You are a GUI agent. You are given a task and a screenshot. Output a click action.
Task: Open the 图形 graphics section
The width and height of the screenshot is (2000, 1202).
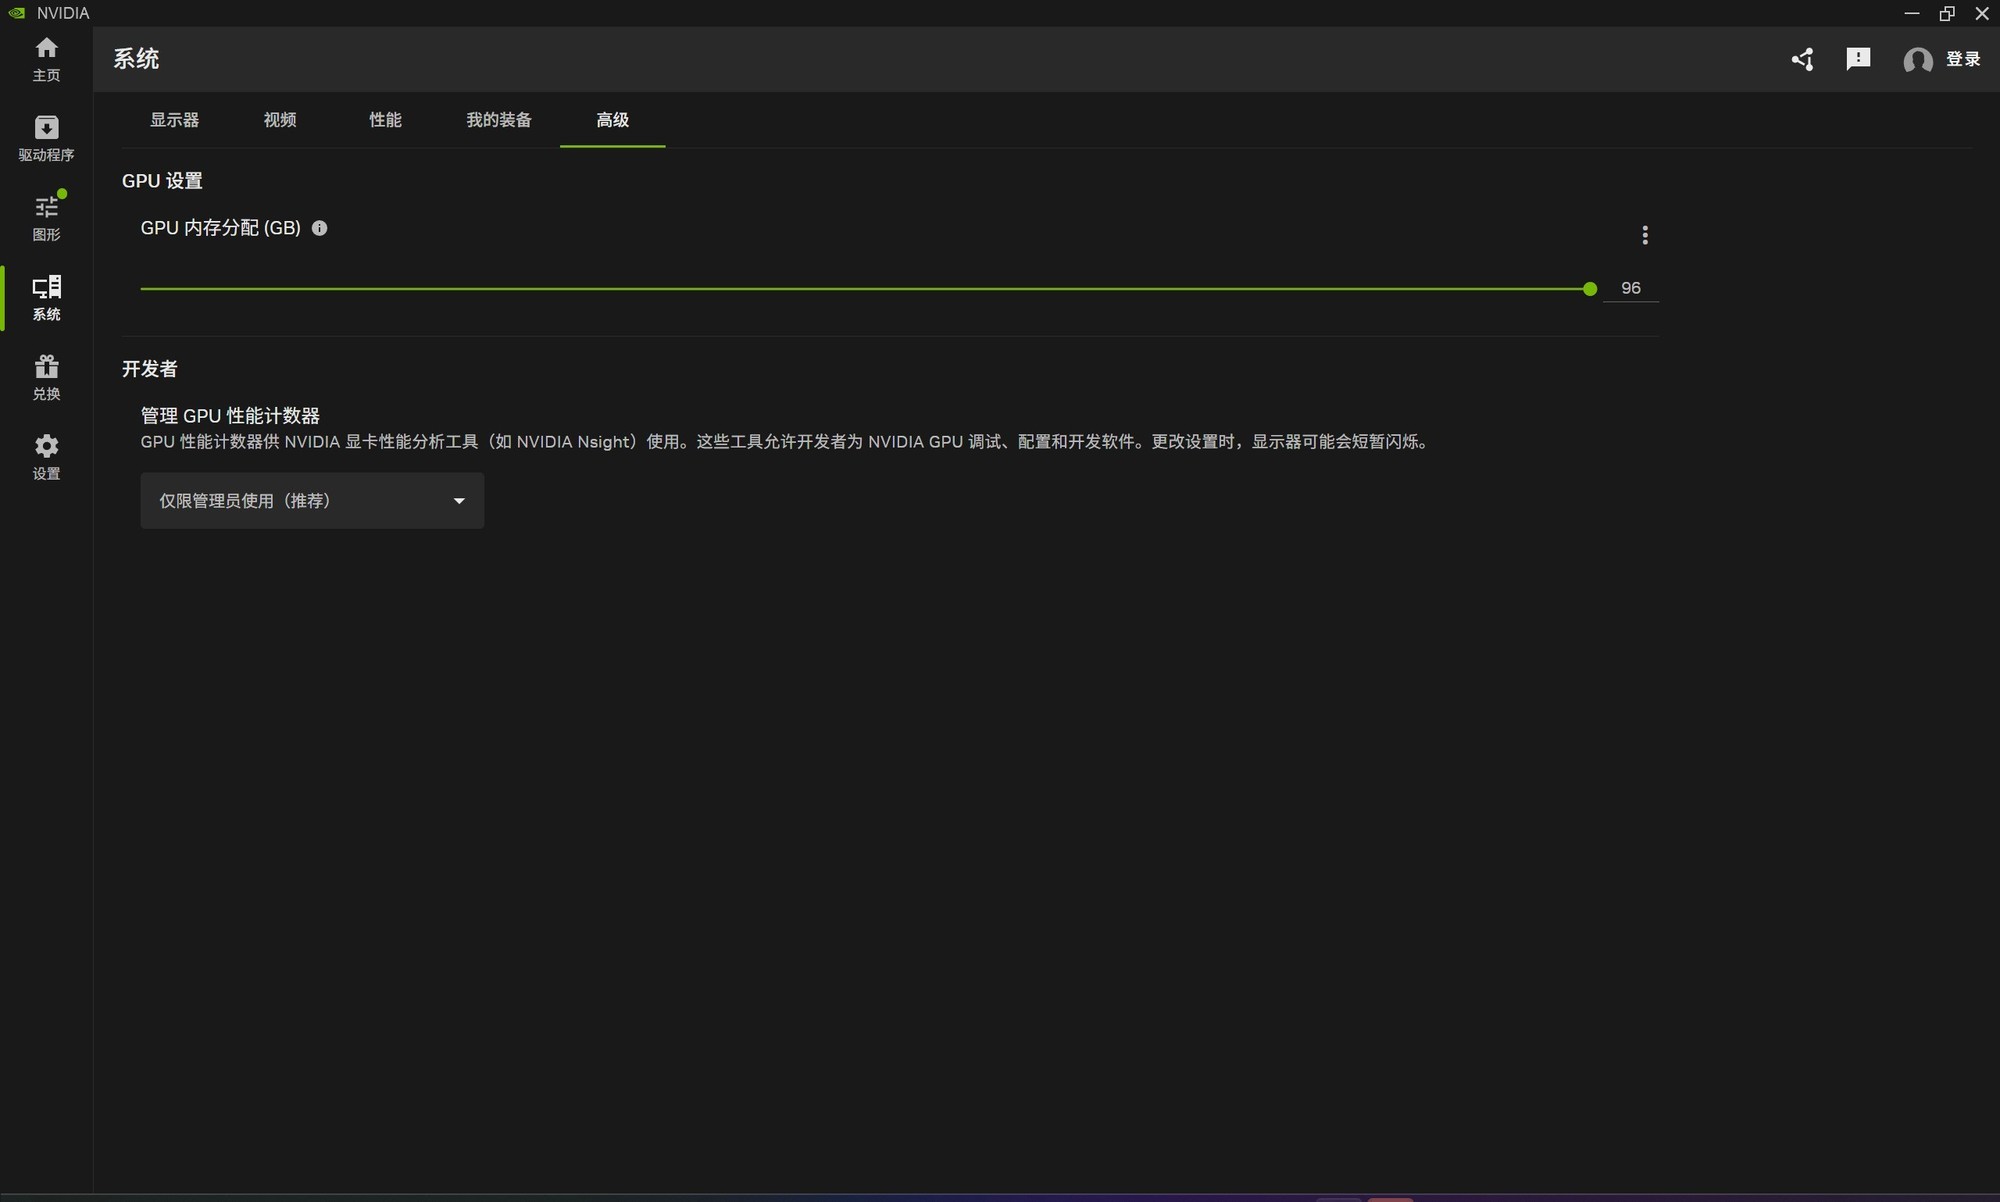click(46, 218)
